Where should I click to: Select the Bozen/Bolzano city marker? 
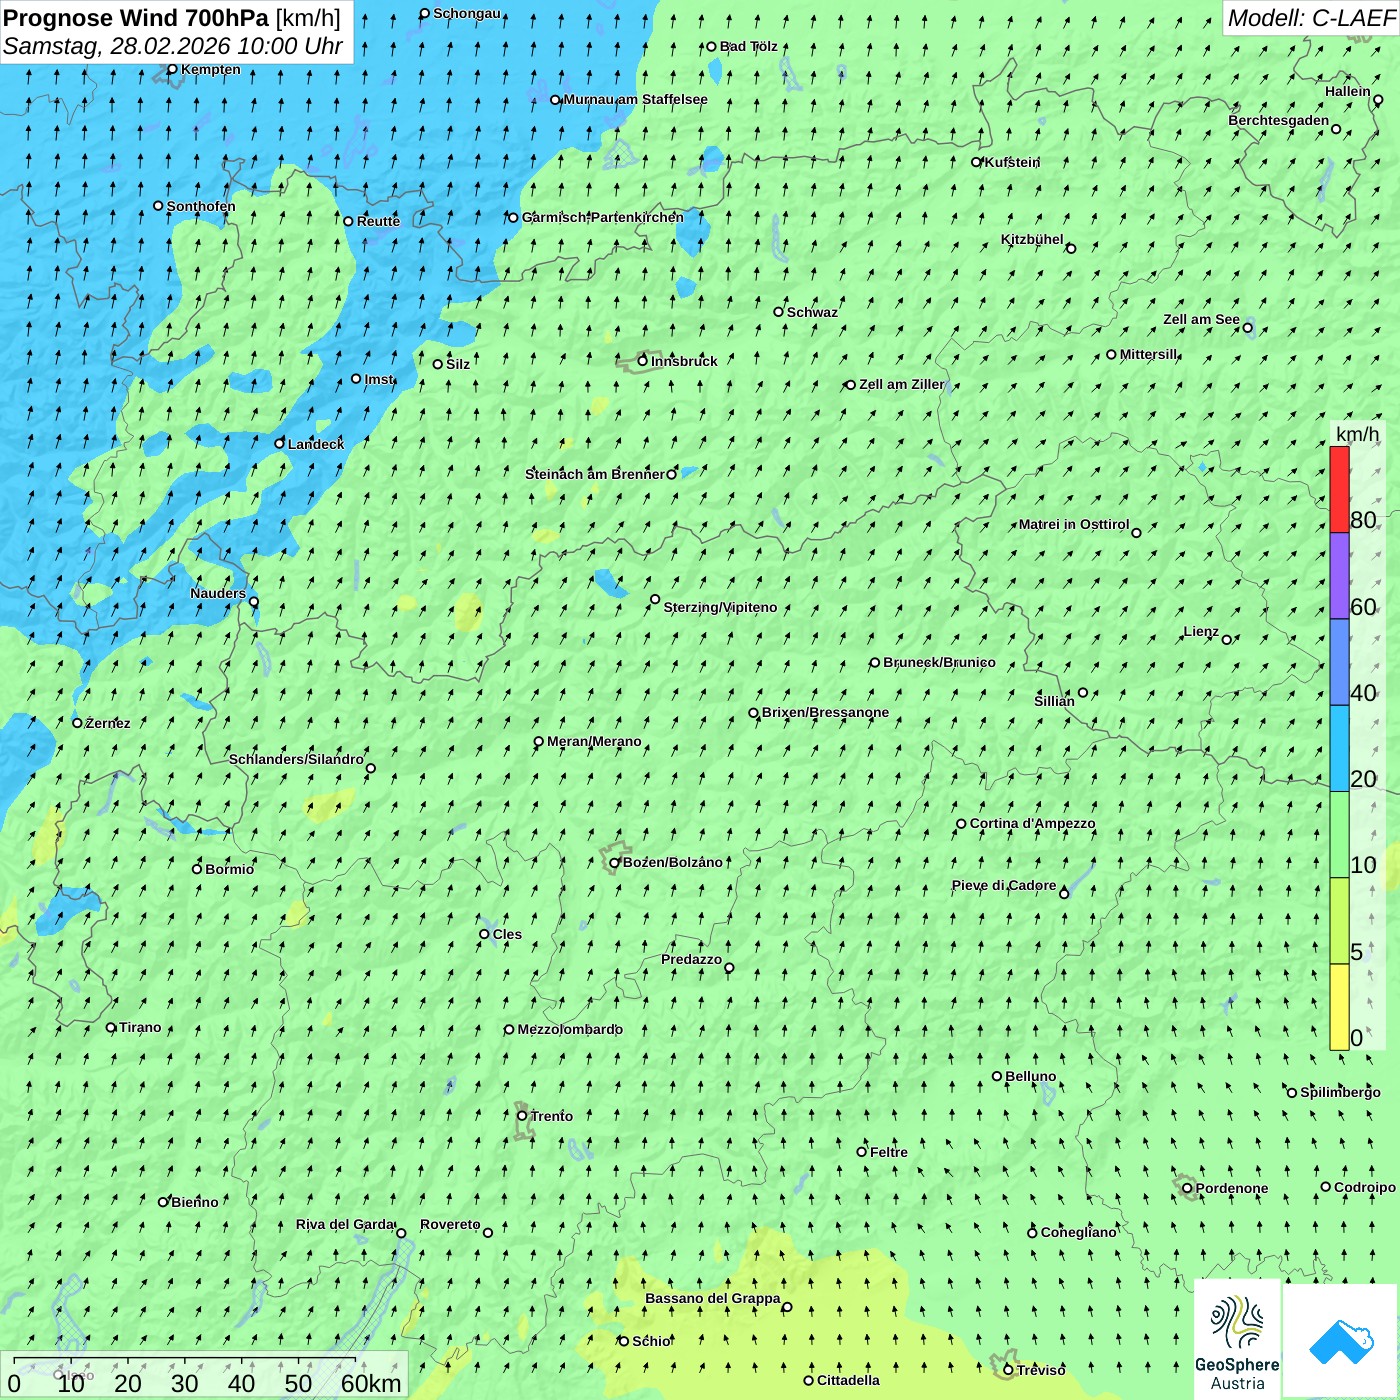(615, 863)
